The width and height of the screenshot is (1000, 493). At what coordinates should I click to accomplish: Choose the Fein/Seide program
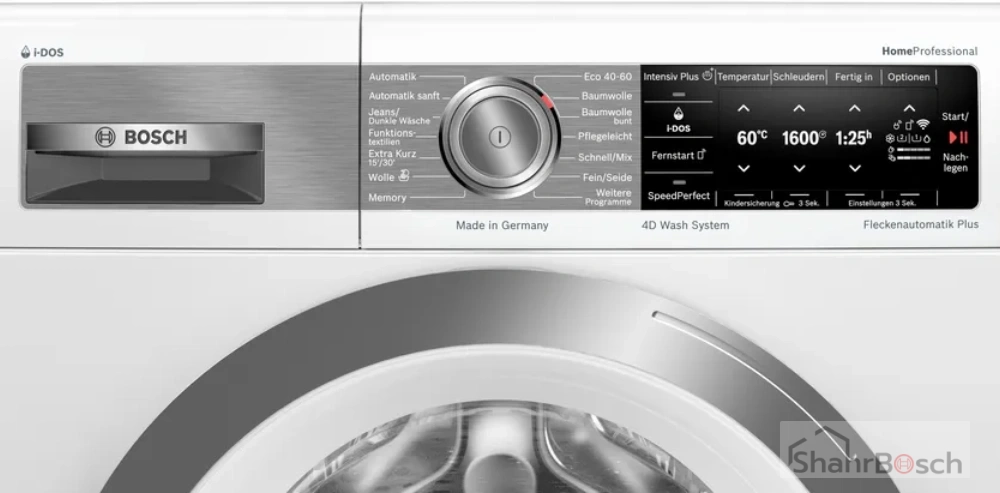607,177
